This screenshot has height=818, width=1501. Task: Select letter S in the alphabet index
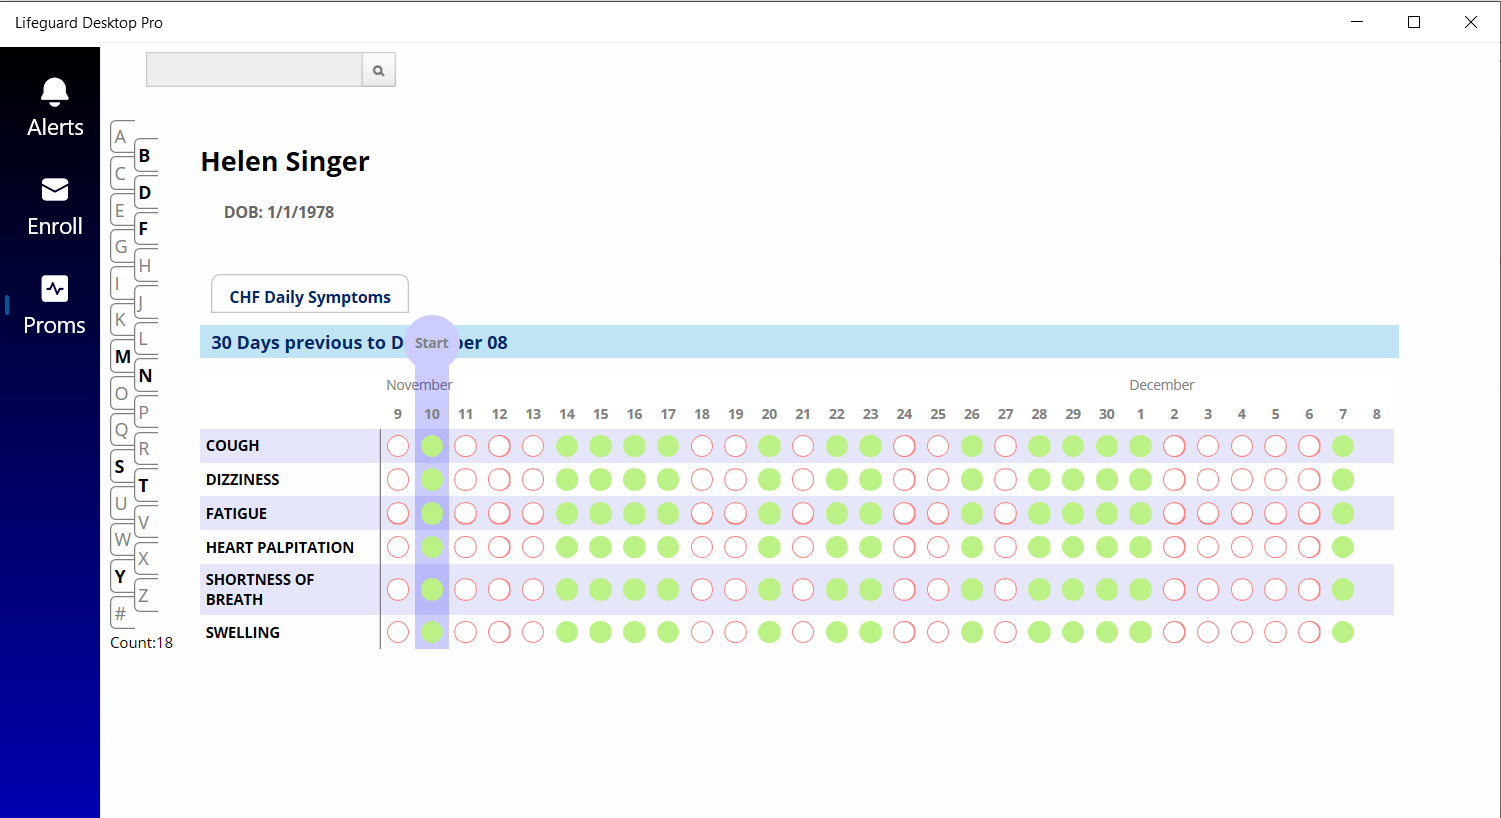pos(120,466)
